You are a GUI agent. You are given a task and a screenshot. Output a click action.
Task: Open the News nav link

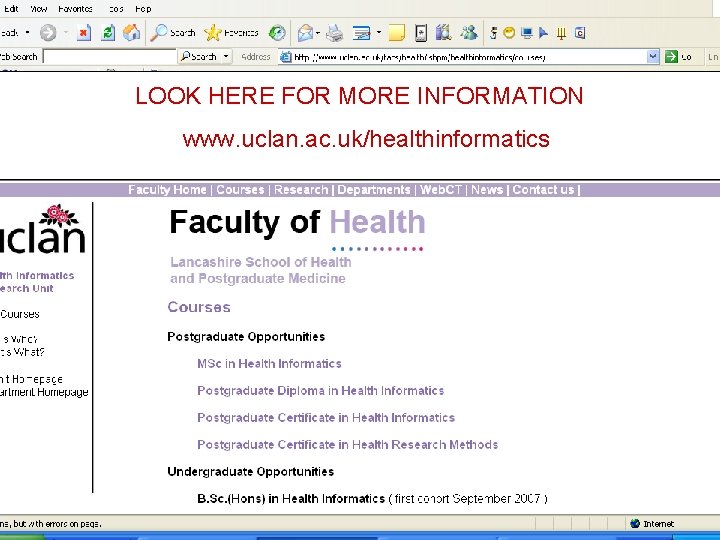coord(487,190)
